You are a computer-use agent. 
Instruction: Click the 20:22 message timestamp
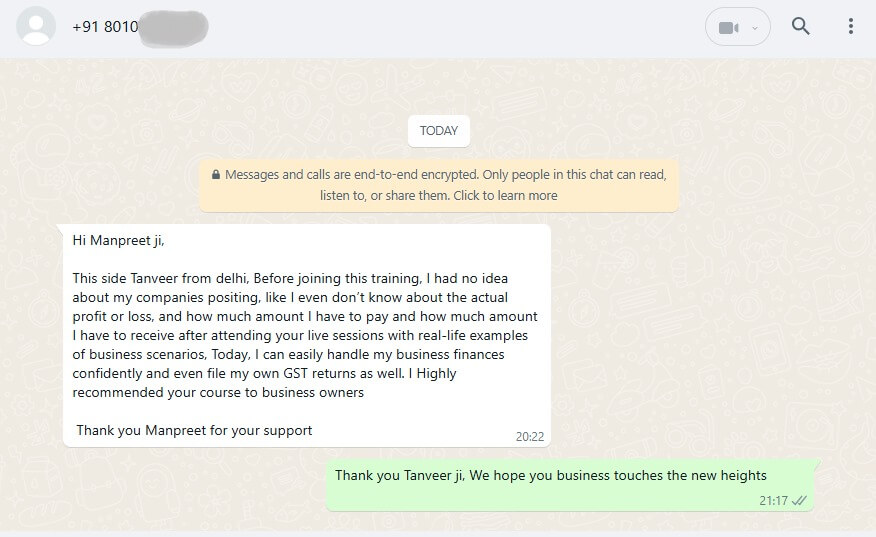pos(529,436)
